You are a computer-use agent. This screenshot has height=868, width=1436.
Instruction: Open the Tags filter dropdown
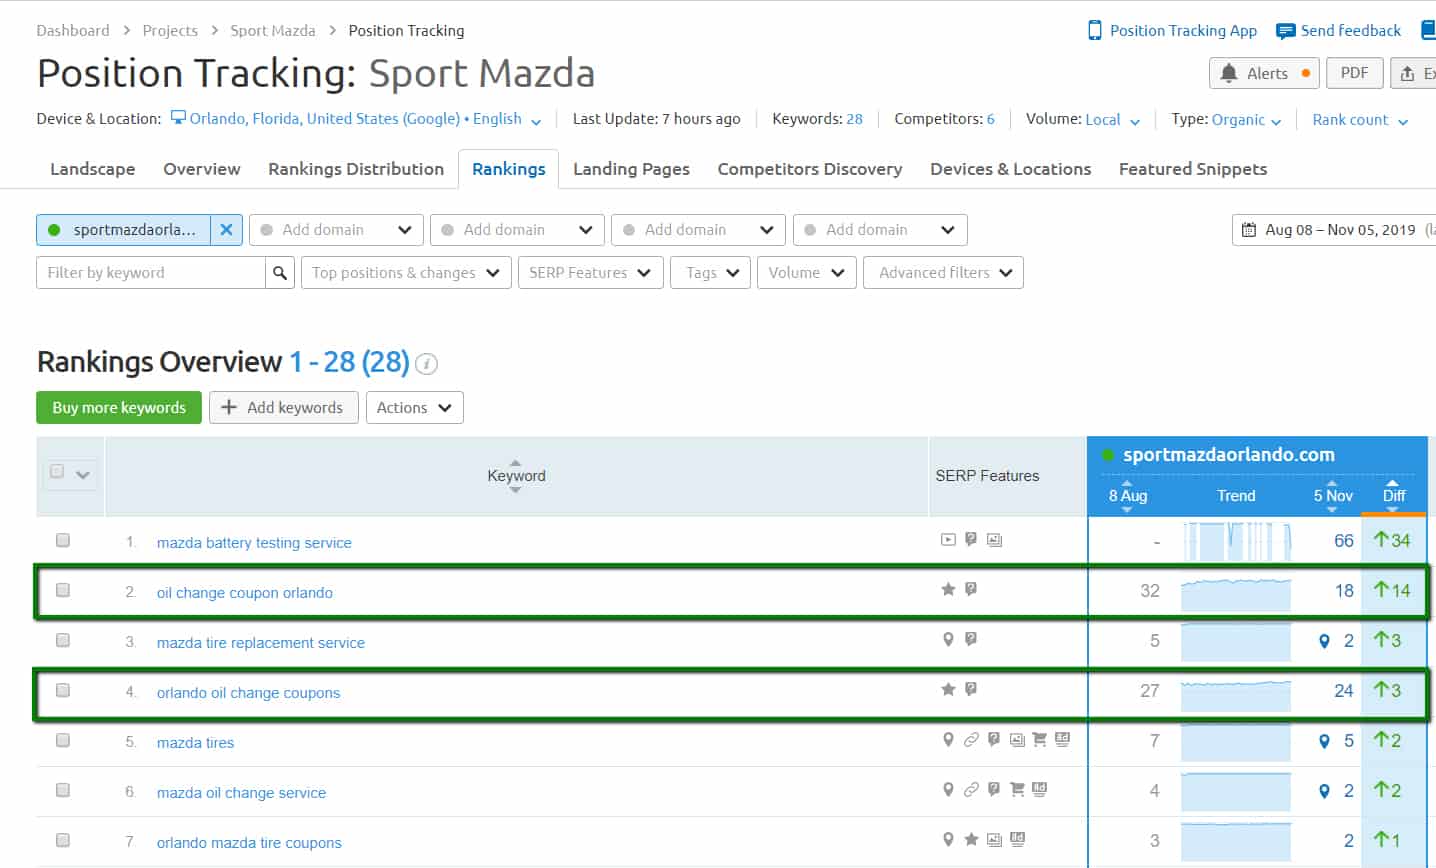pos(711,273)
